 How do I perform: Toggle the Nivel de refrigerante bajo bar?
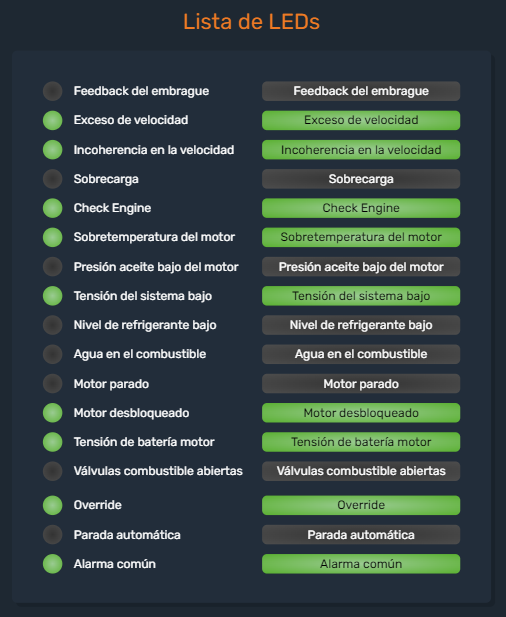tap(361, 325)
